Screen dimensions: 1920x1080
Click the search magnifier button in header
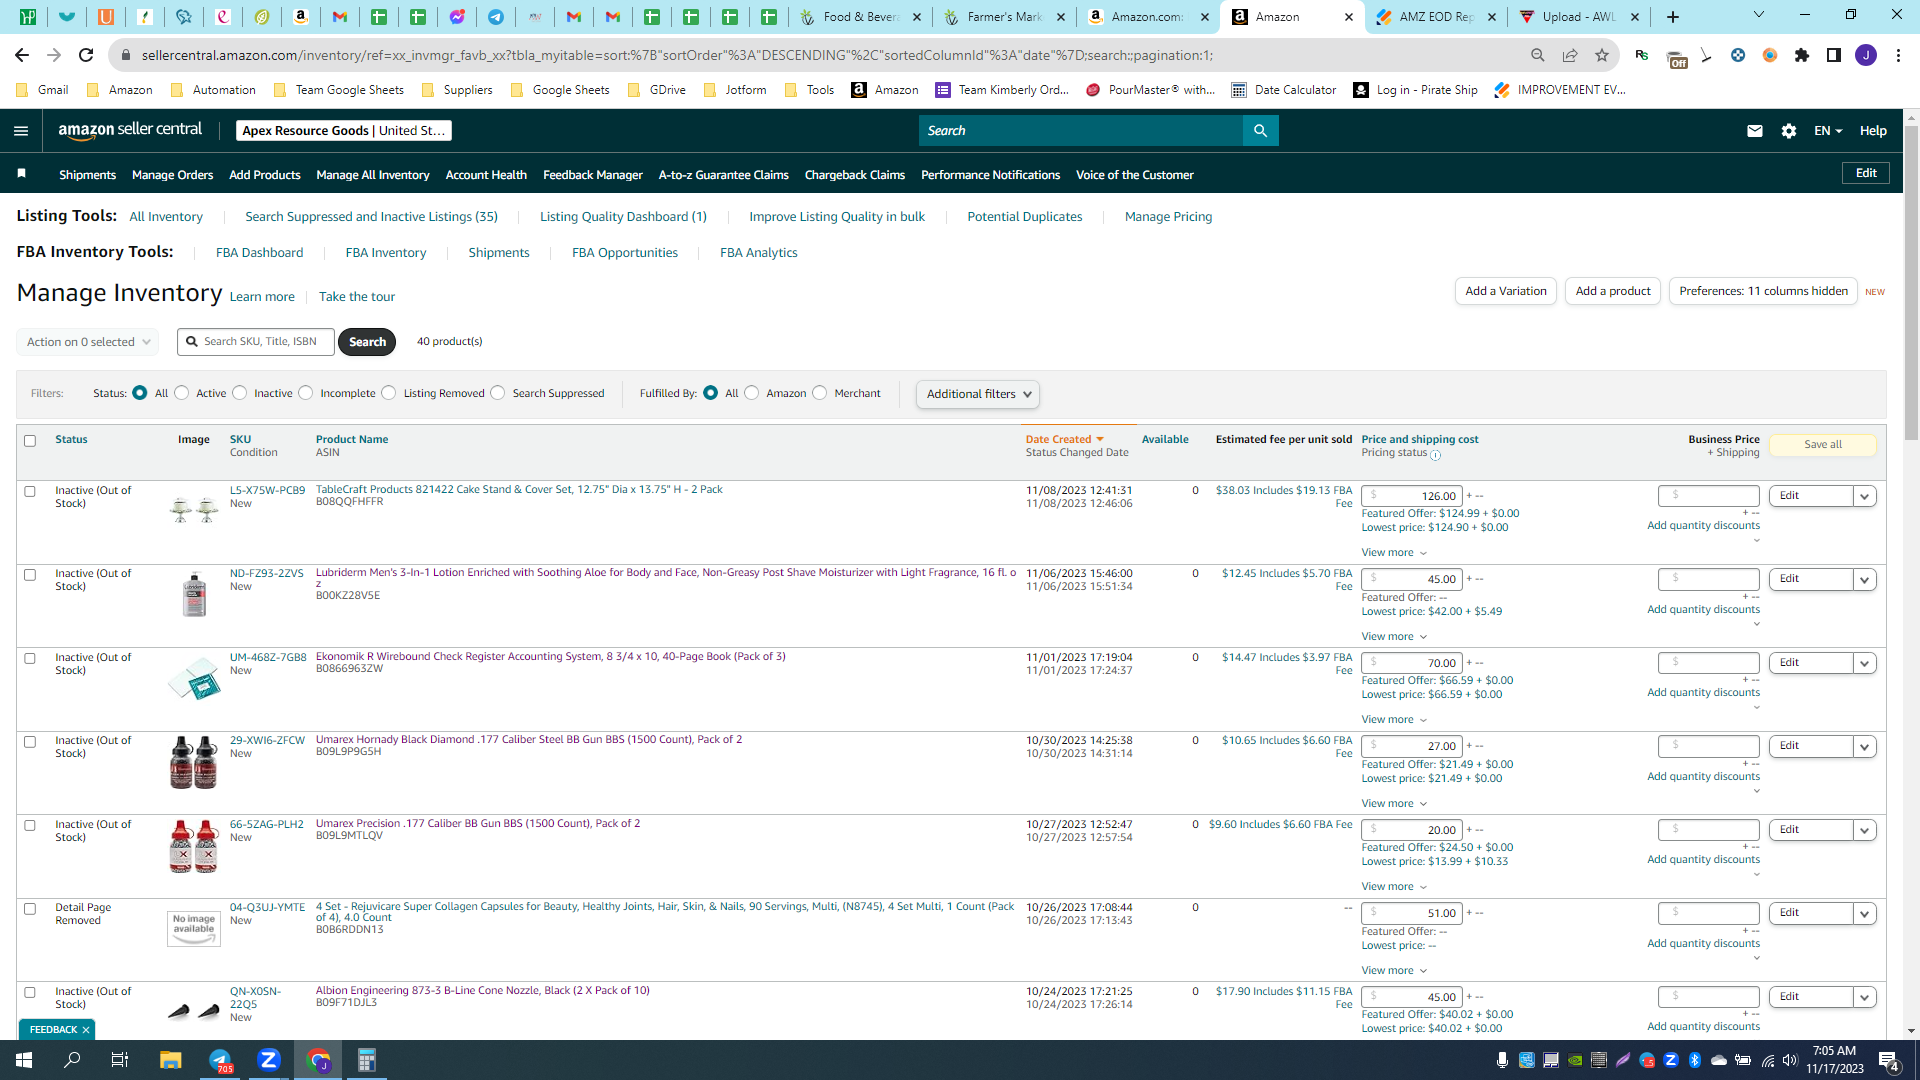click(x=1260, y=131)
